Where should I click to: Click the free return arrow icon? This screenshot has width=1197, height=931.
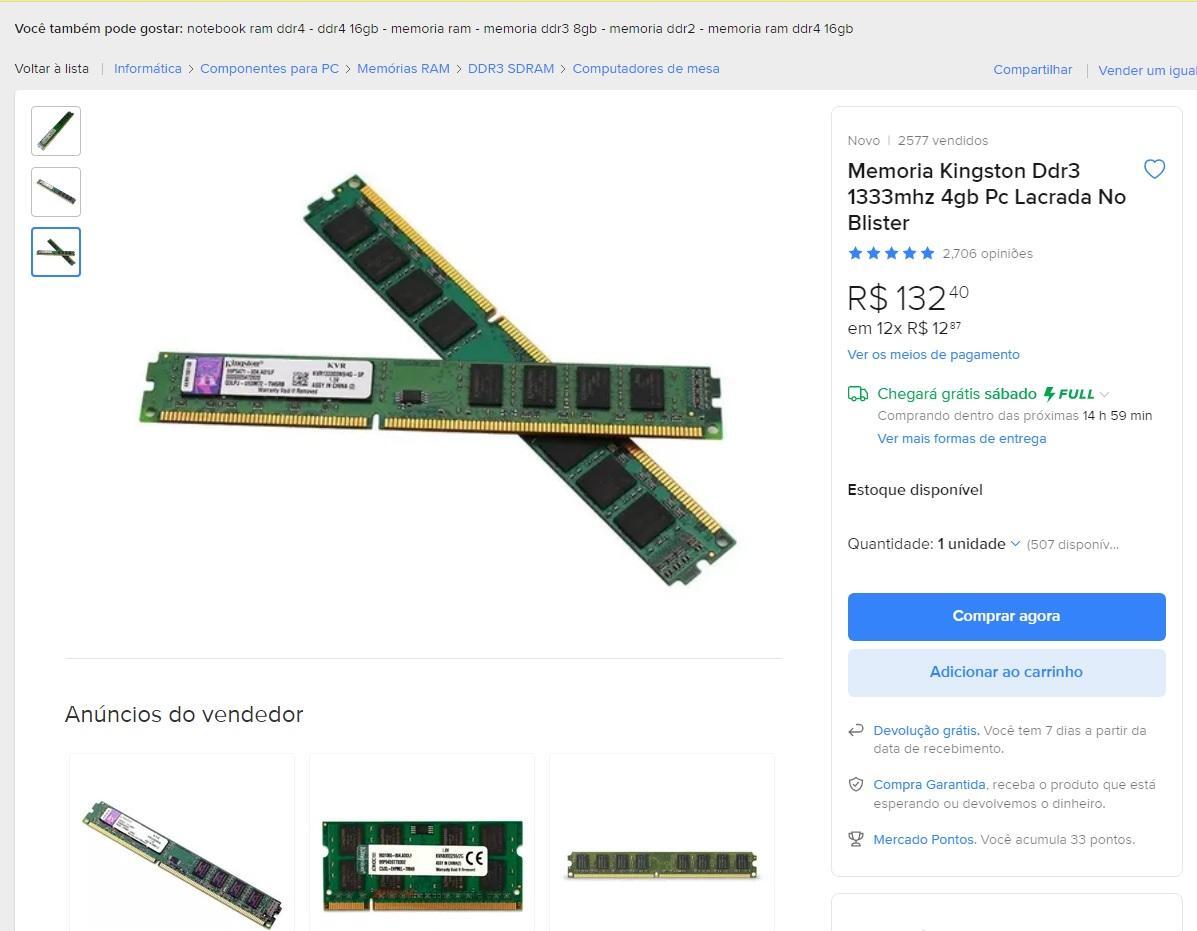856,730
